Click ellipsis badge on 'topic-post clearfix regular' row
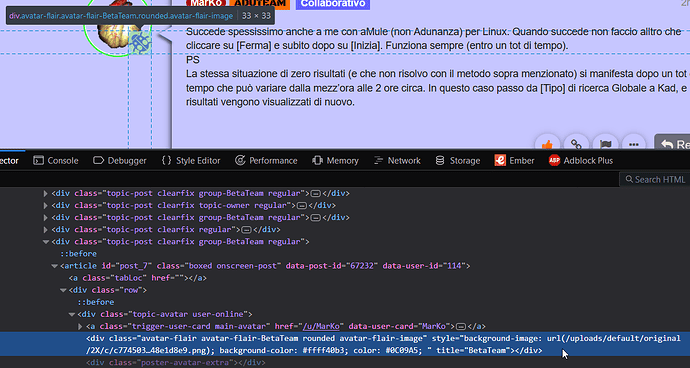The height and width of the screenshot is (368, 690). [x=246, y=230]
